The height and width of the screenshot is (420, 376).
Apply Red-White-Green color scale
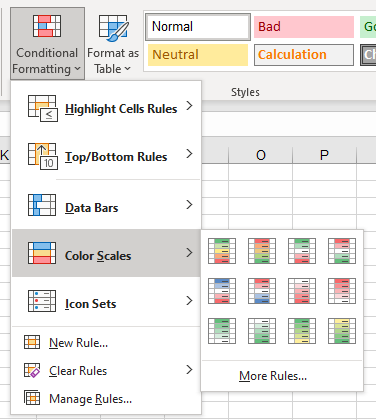(x=342, y=251)
